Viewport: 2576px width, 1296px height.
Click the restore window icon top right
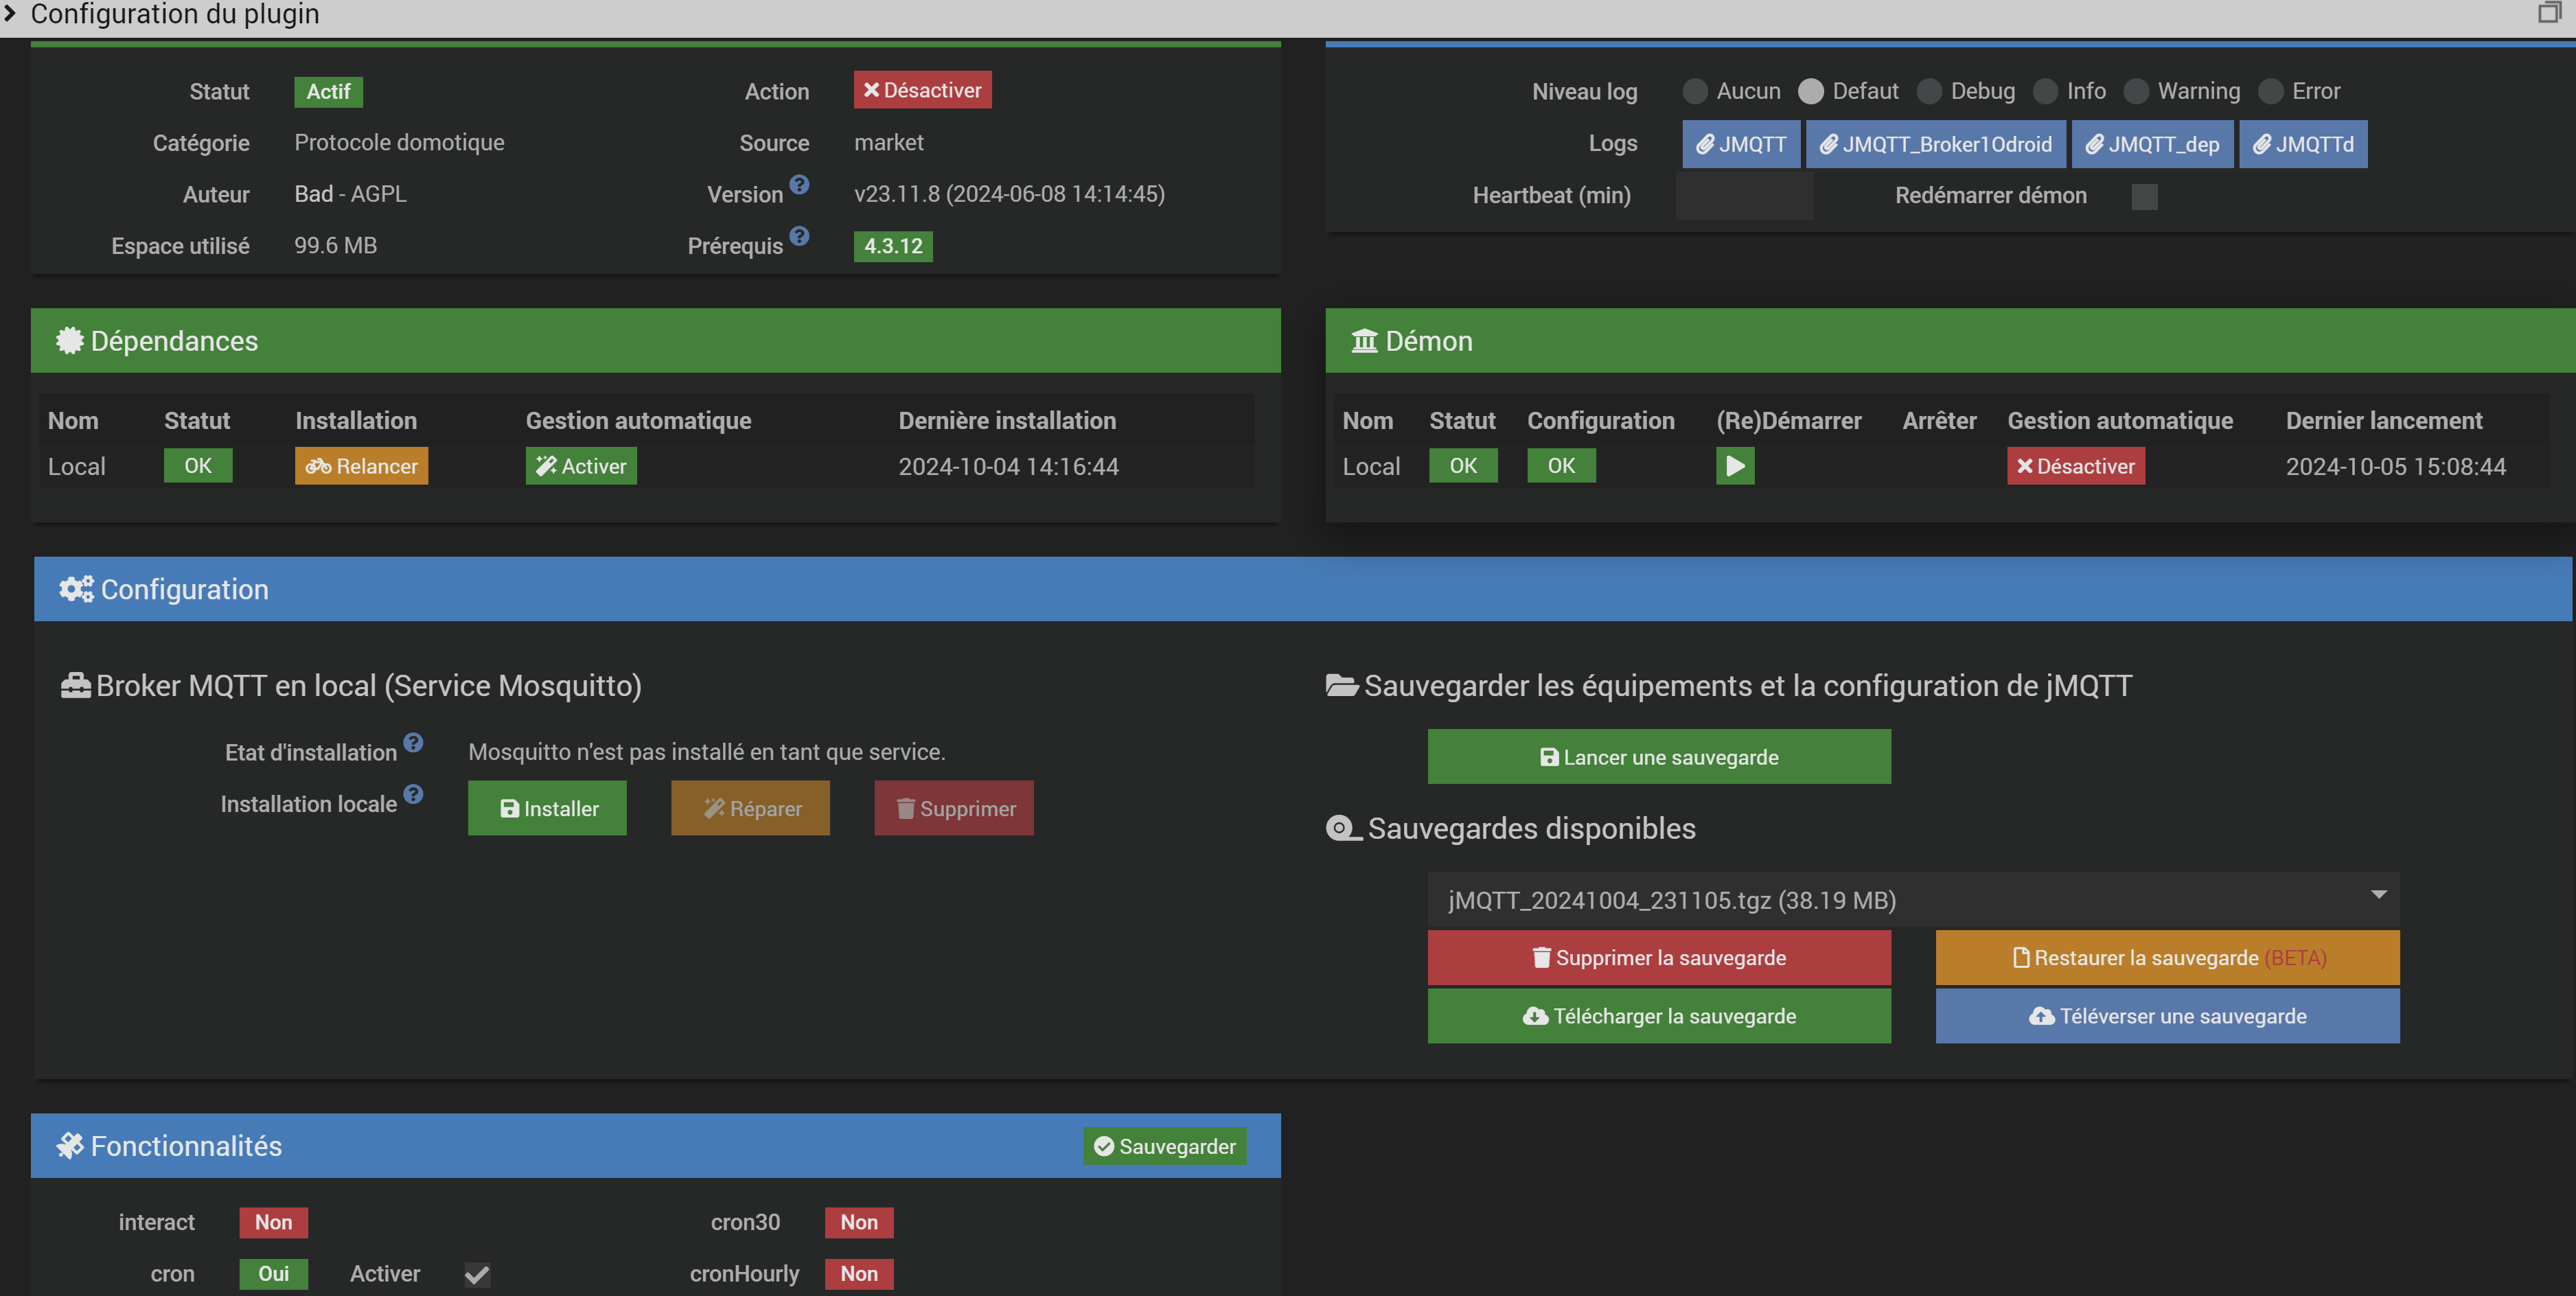2549,13
